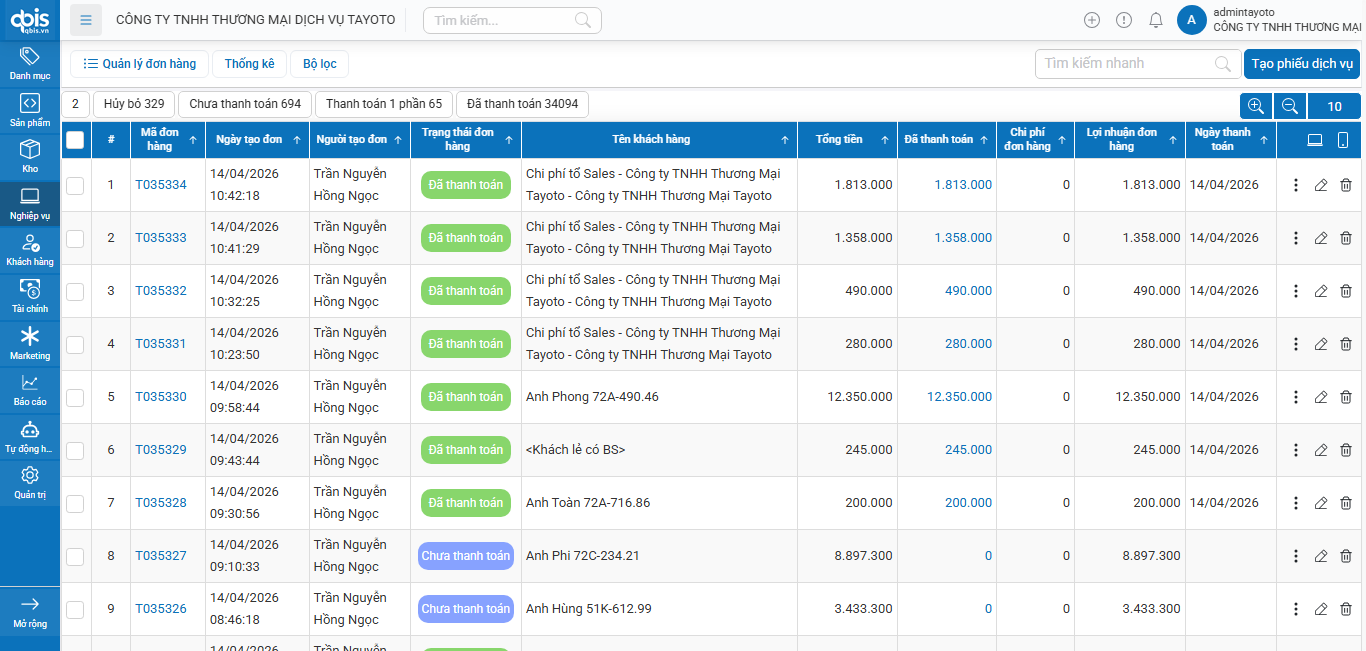The height and width of the screenshot is (651, 1366).
Task: Open the Sản phẩm sidebar icon
Action: coord(30,109)
